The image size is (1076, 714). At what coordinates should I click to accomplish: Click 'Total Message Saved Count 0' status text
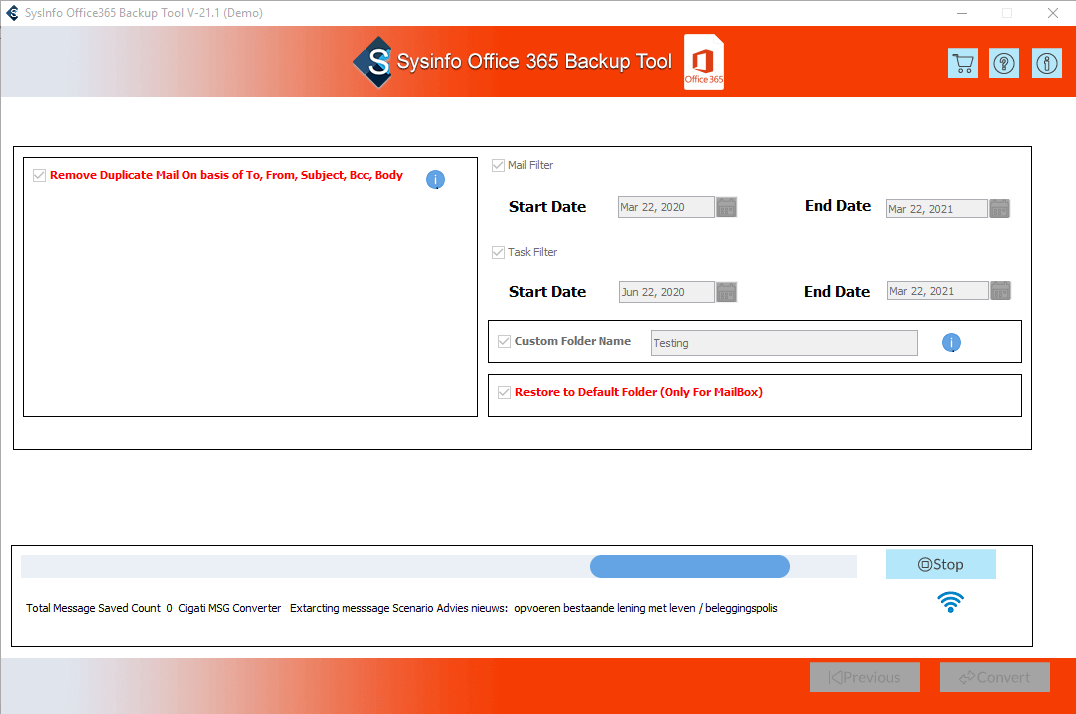click(100, 608)
